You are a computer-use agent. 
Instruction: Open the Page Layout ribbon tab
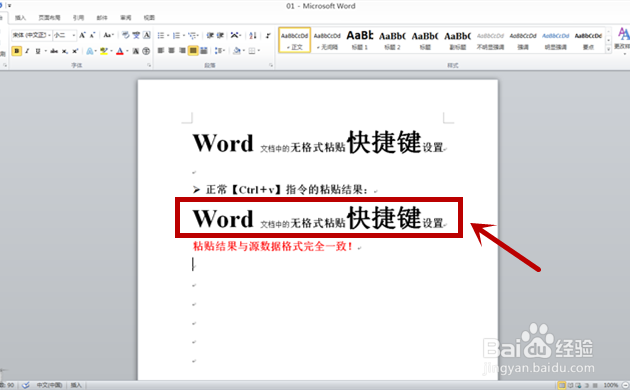pyautogui.click(x=49, y=18)
